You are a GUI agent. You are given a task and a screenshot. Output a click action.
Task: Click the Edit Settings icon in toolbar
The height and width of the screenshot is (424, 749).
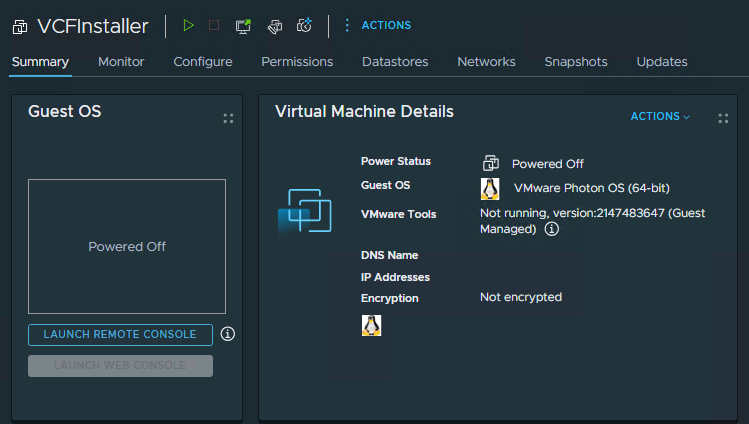274,26
